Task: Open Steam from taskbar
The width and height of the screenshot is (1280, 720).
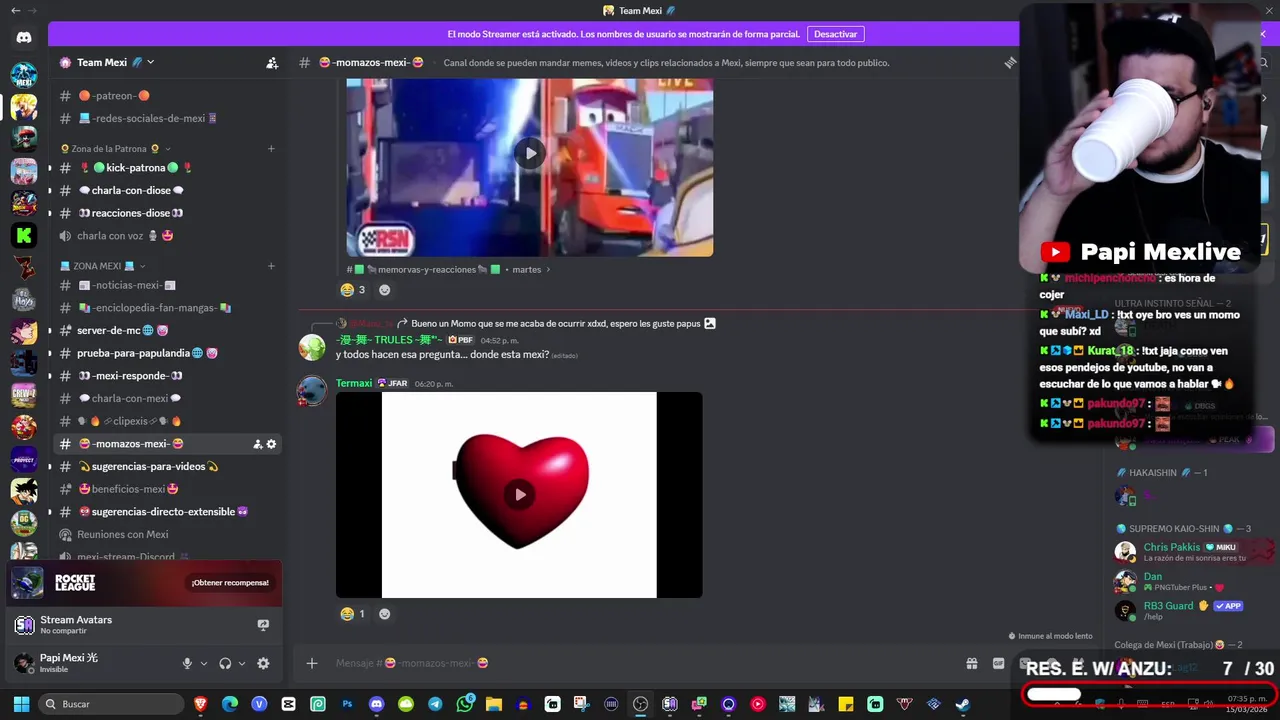Action: tap(962, 704)
